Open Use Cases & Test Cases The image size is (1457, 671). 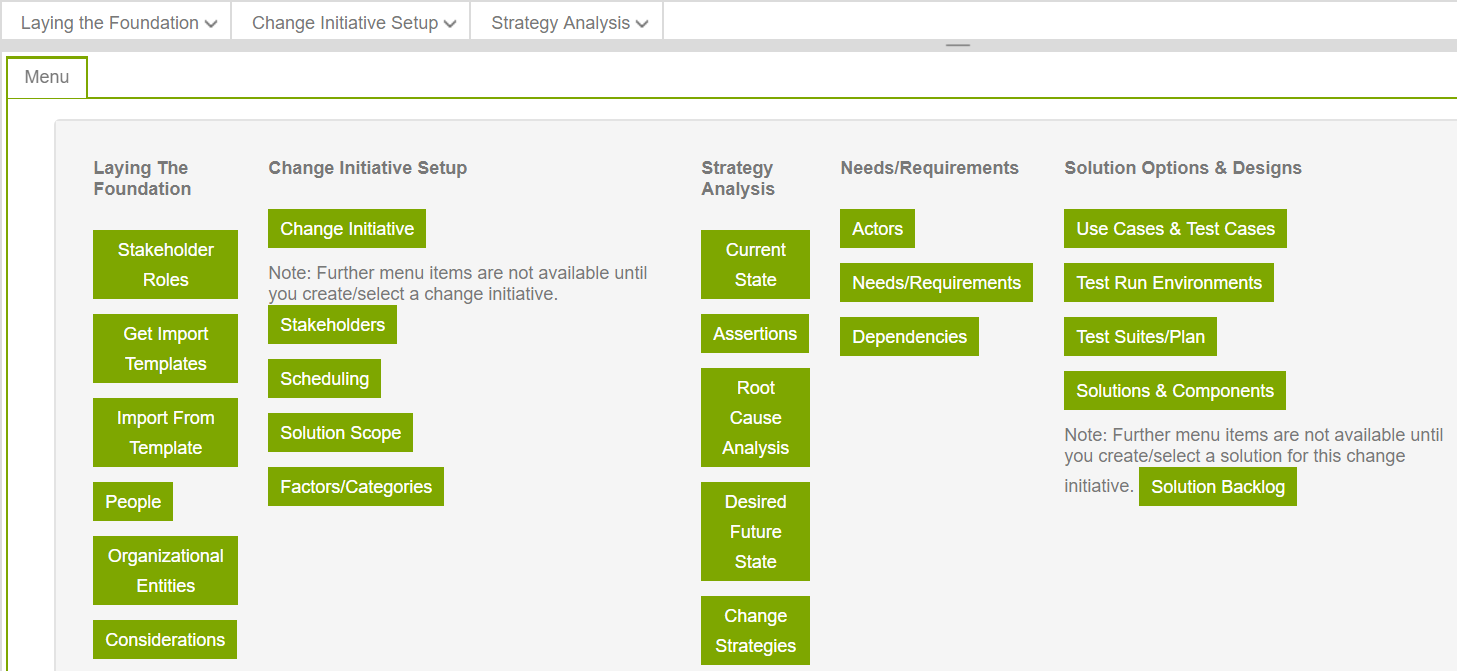pos(1175,229)
